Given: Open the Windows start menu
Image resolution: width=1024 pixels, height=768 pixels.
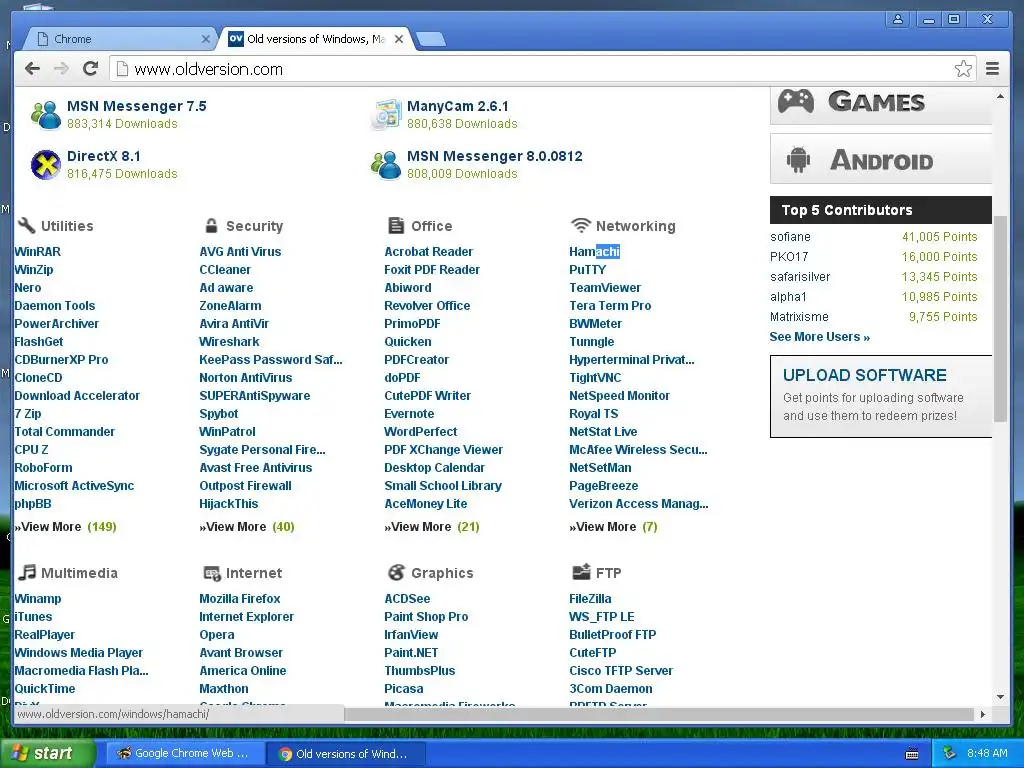Looking at the screenshot, I should point(47,753).
